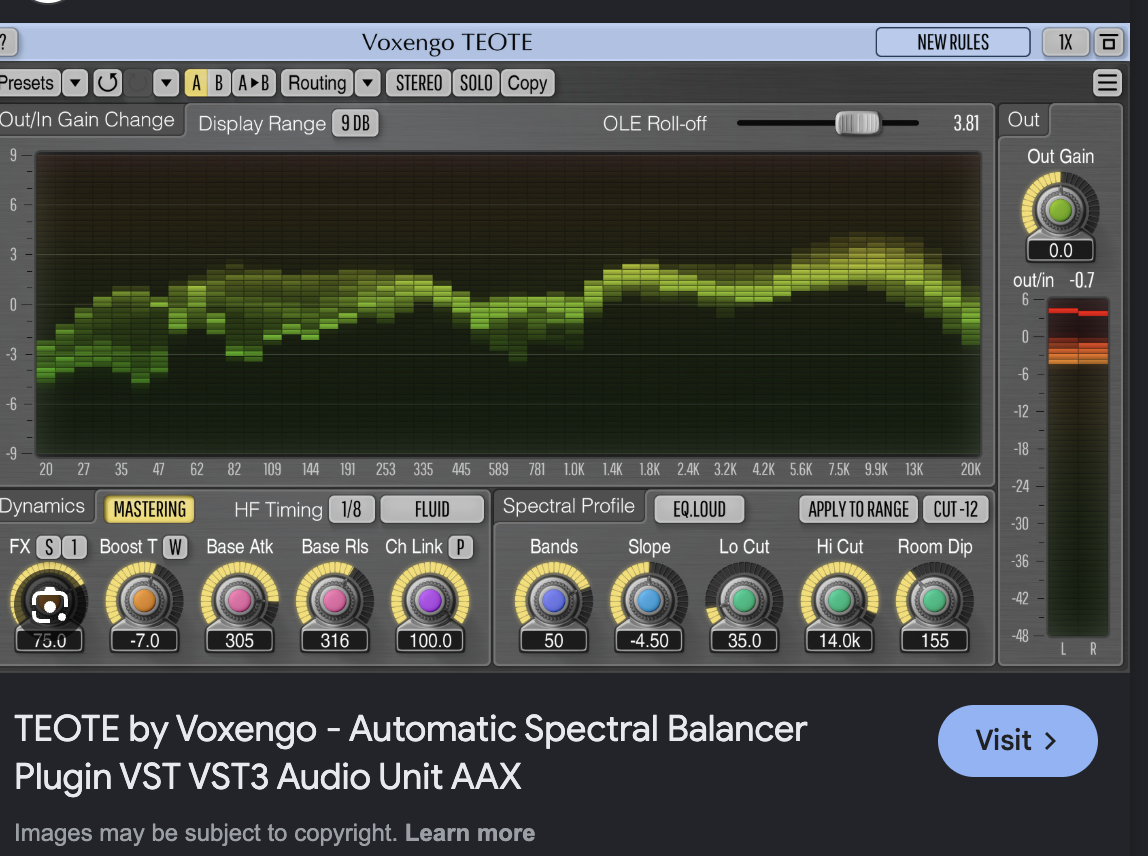This screenshot has width=1148, height=856.
Task: Open the FLUID timing mode selector
Action: [x=432, y=509]
